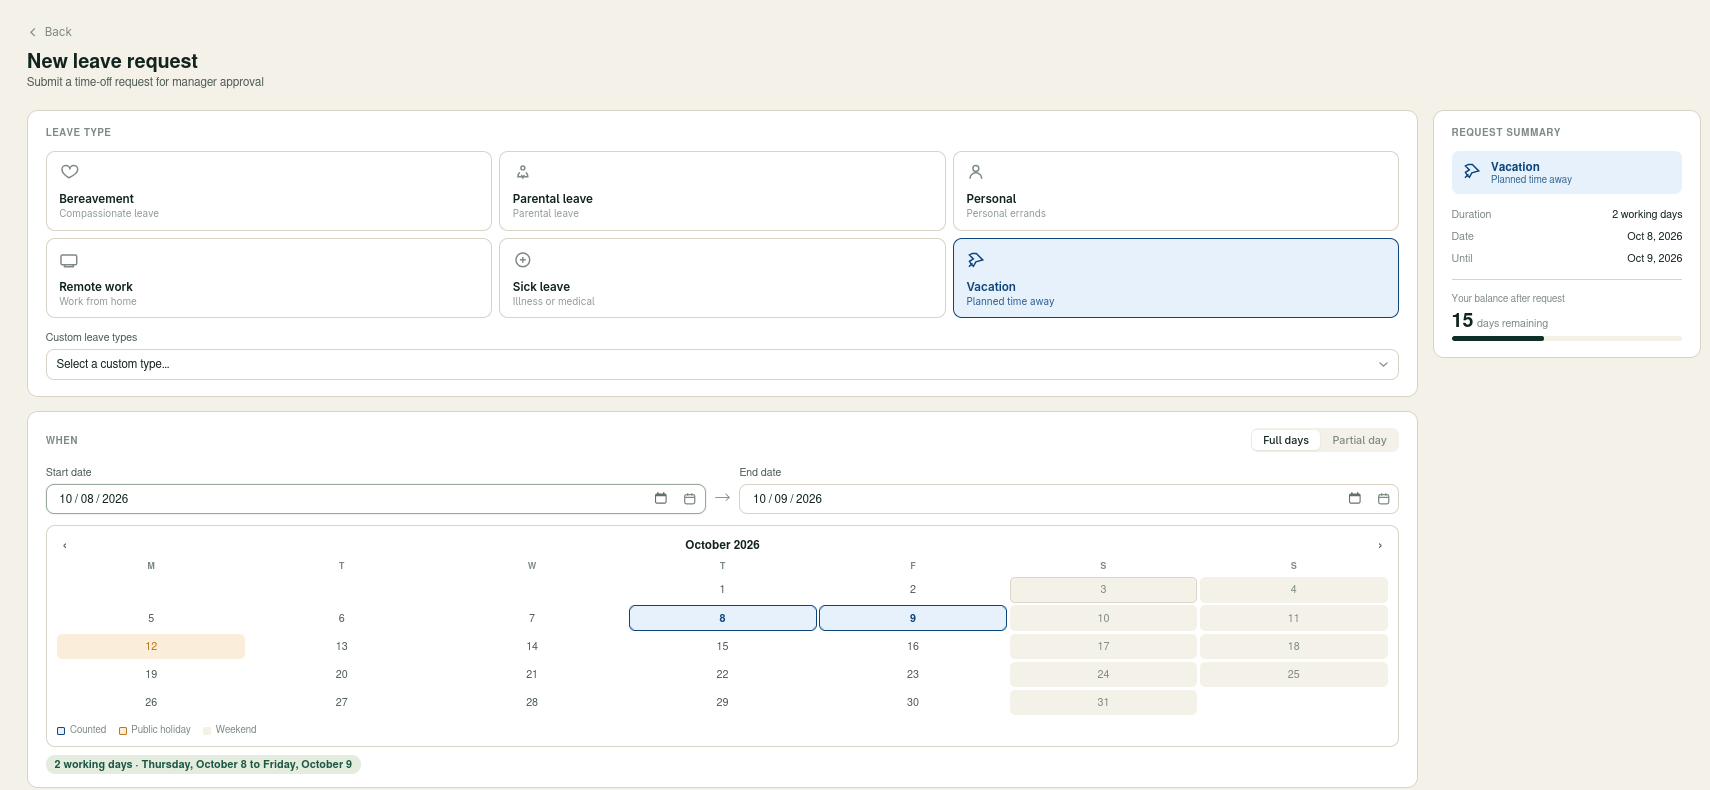The height and width of the screenshot is (790, 1710).
Task: Pick October 20 in the calendar
Action: tap(342, 674)
